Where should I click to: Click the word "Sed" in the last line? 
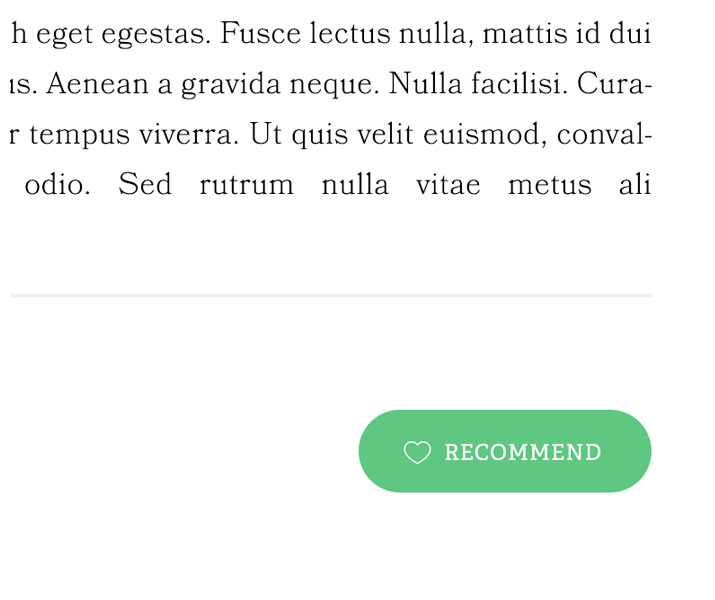coord(145,185)
